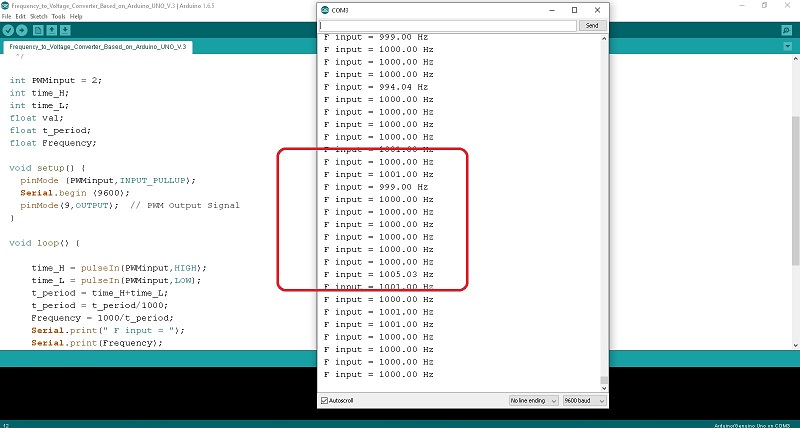This screenshot has height=428, width=800.
Task: Click the COM3 window scrollbar up arrow
Action: click(604, 39)
